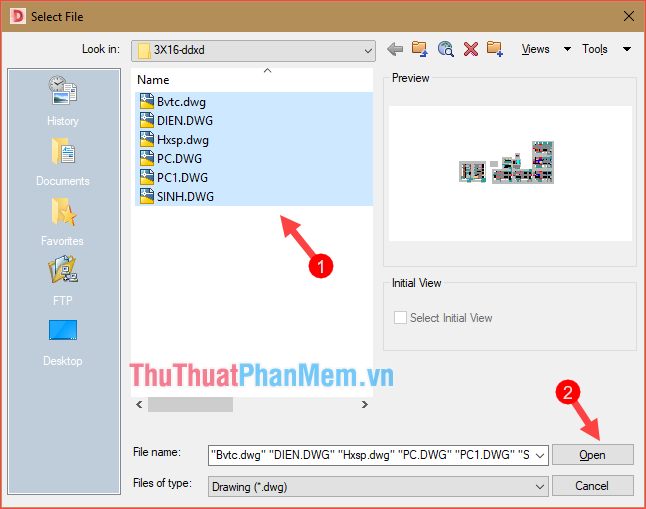Screen dimensions: 646x509
Task: Select the Hxsp.dwg file icon
Action: (x=147, y=139)
